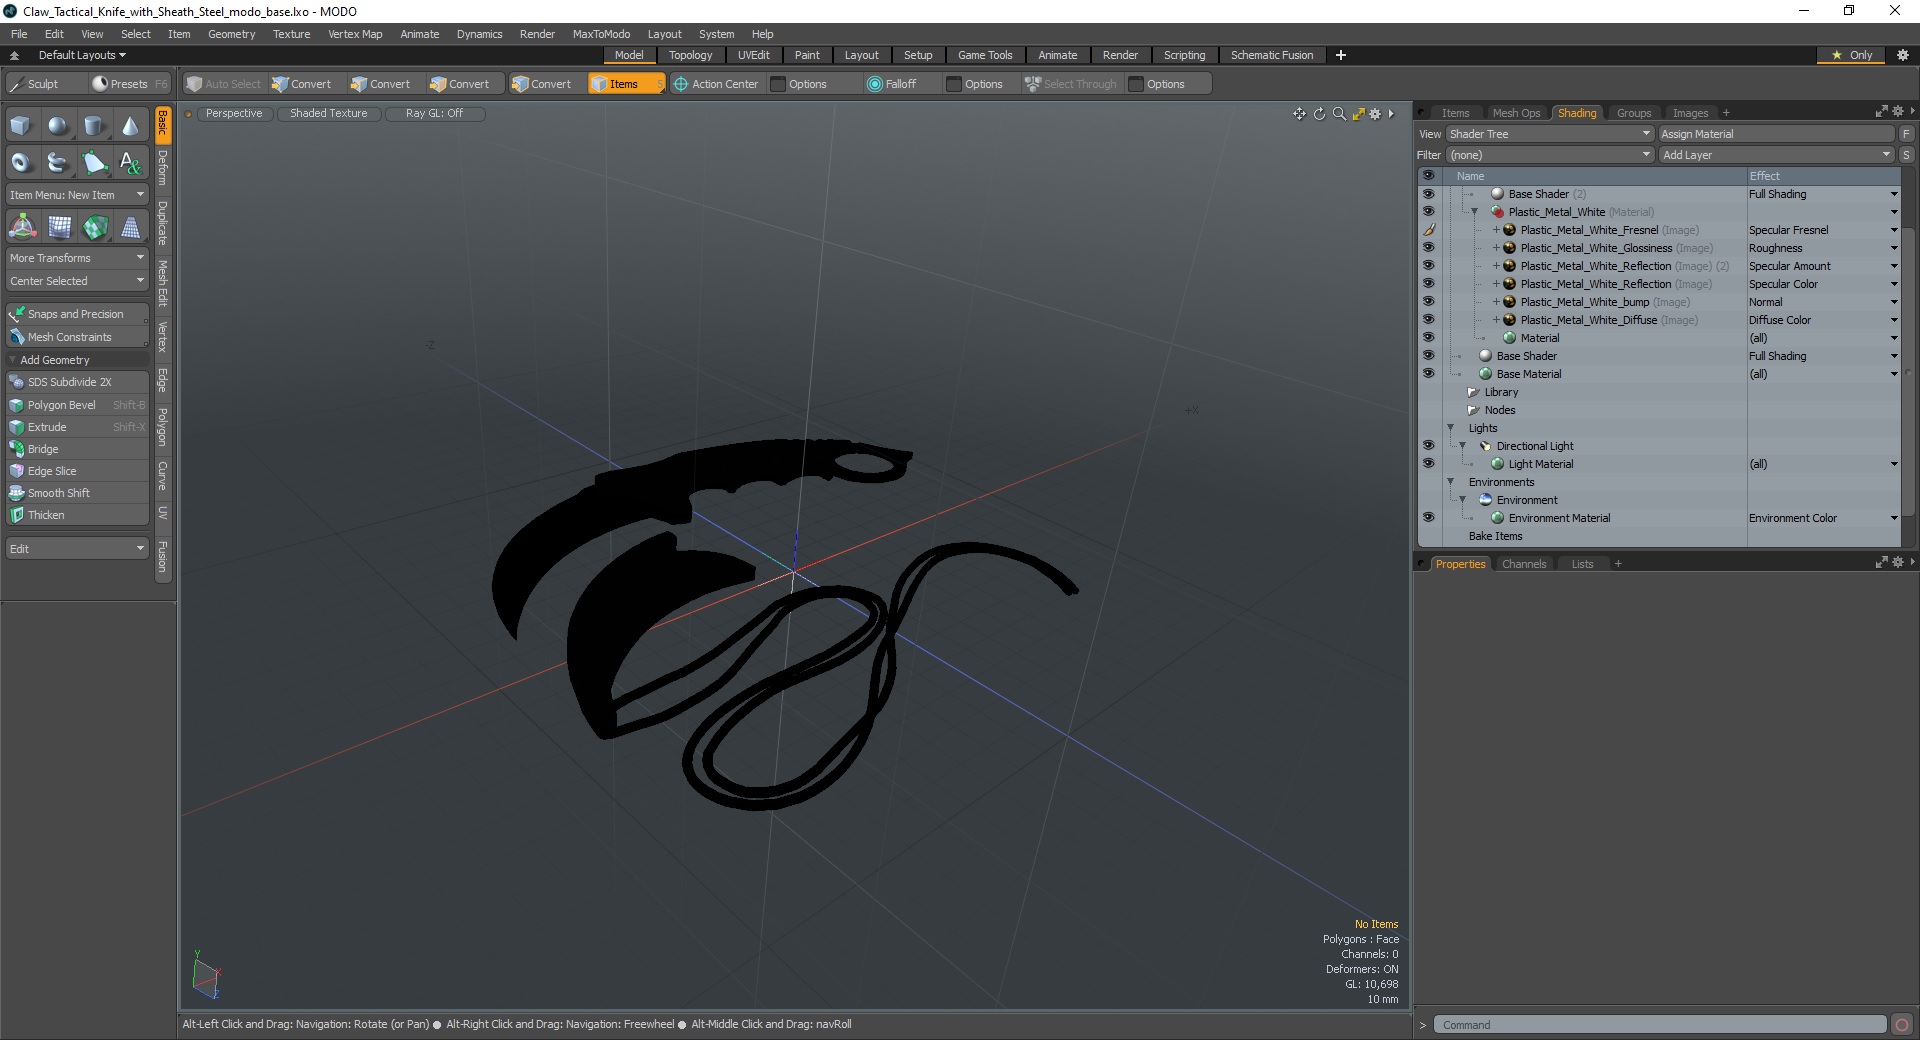The height and width of the screenshot is (1040, 1920).
Task: Toggle visibility of Directional Light
Action: click(x=1428, y=446)
